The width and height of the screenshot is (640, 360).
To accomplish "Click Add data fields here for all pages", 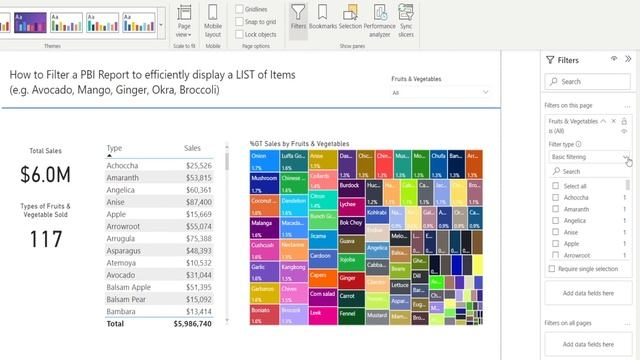I will pyautogui.click(x=588, y=344).
